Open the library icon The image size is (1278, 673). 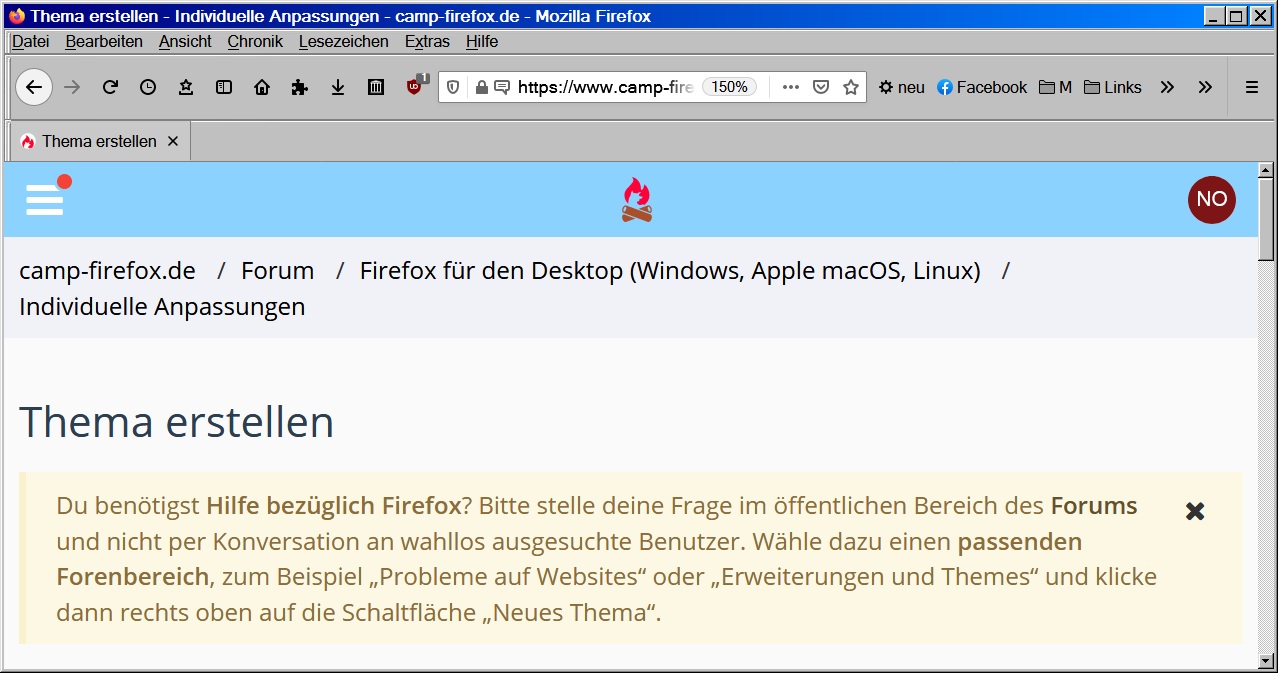[x=376, y=87]
